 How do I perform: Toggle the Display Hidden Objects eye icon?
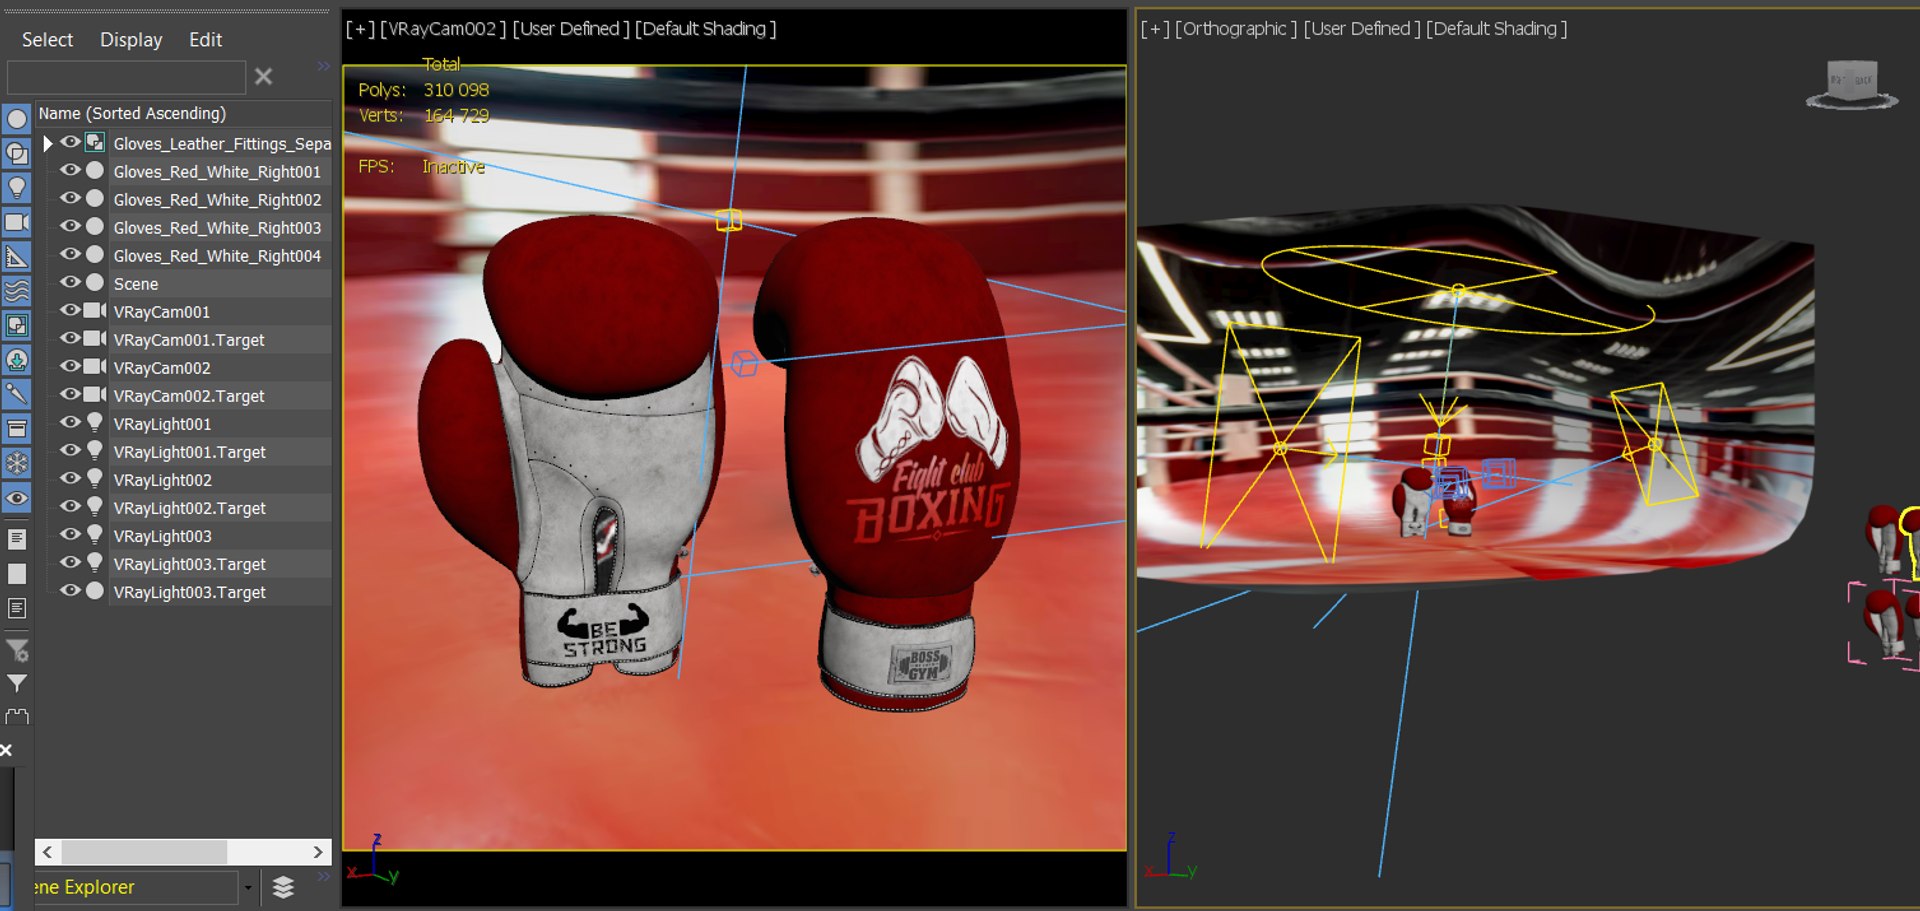point(17,498)
